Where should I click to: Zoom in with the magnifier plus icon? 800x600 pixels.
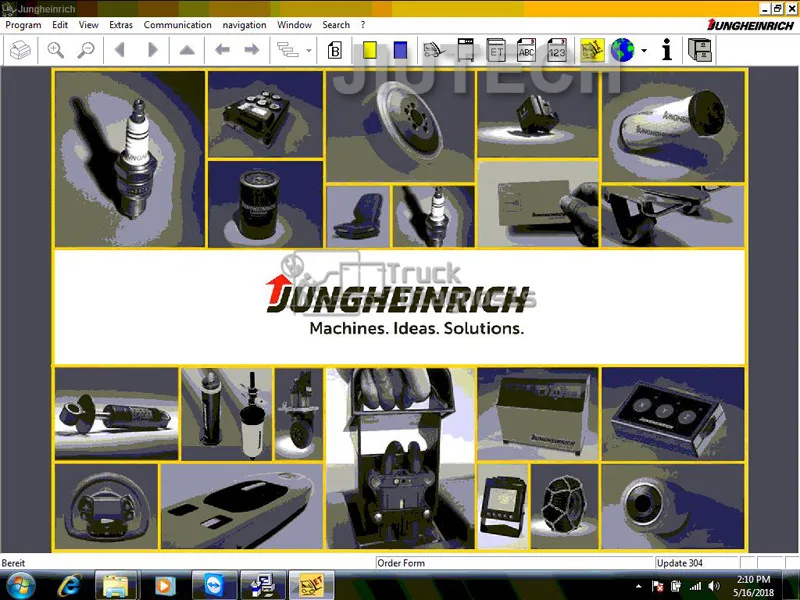(56, 50)
